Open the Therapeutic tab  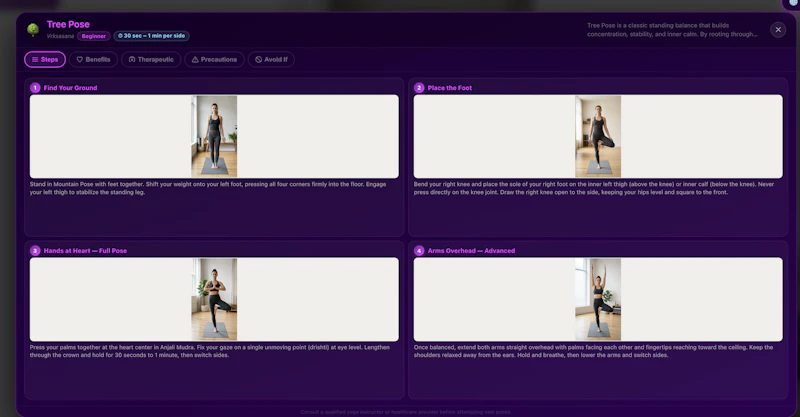pyautogui.click(x=151, y=60)
